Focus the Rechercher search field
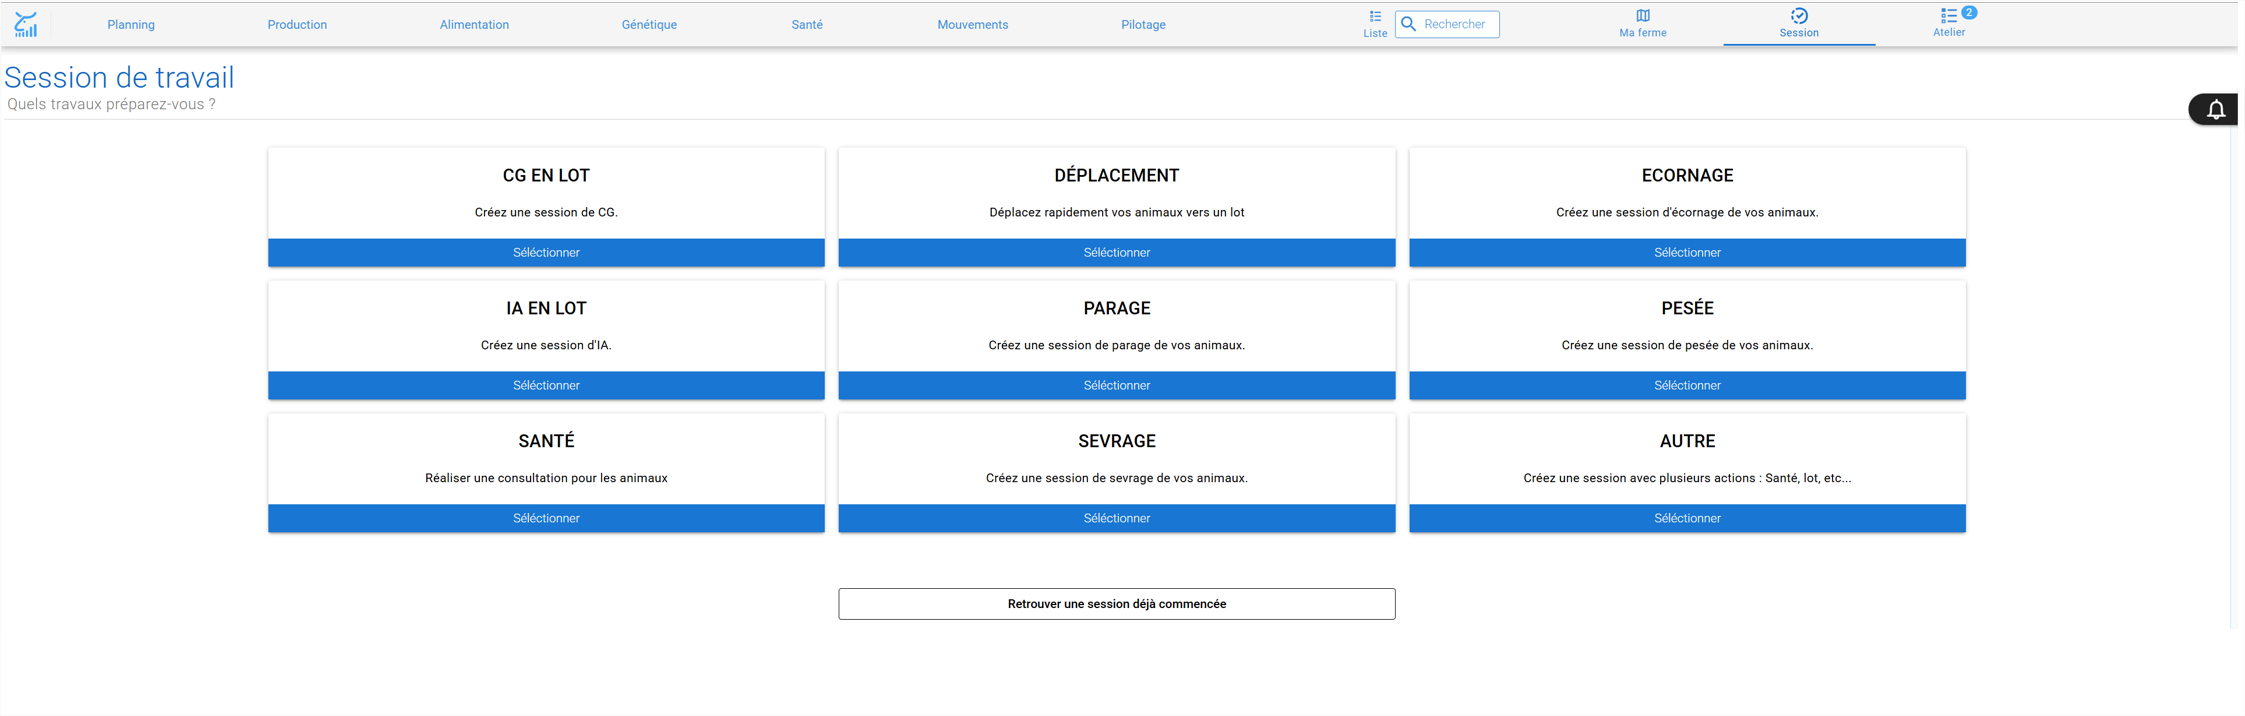 tap(1447, 24)
